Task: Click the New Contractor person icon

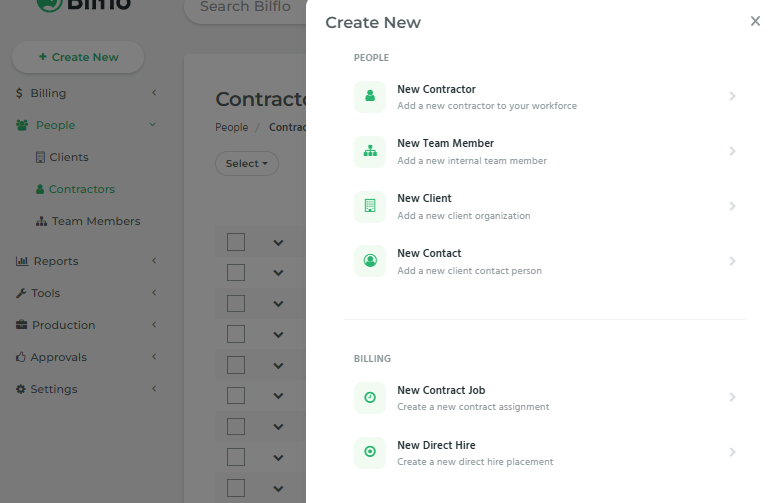Action: pos(370,96)
